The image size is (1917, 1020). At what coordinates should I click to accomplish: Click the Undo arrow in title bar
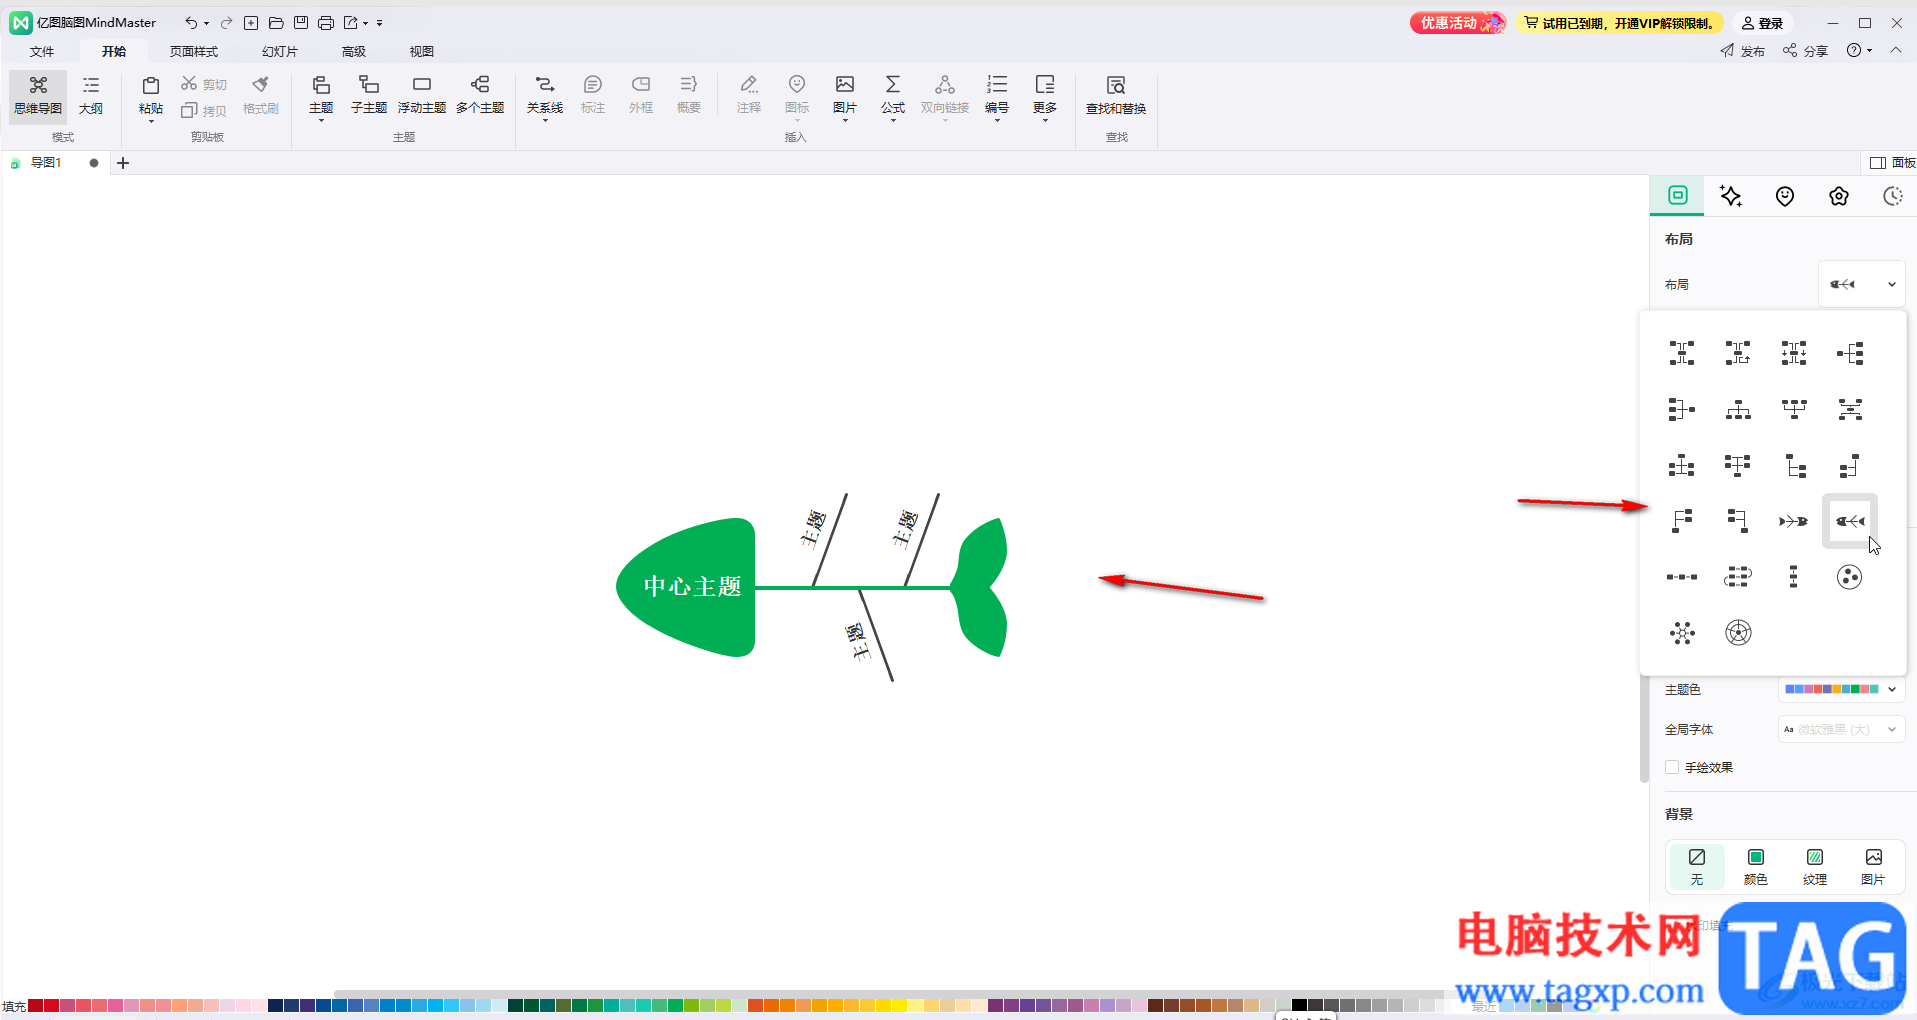(x=190, y=22)
